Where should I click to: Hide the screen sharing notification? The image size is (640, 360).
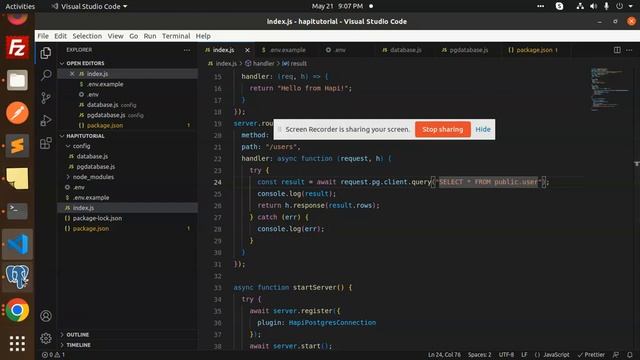click(483, 129)
